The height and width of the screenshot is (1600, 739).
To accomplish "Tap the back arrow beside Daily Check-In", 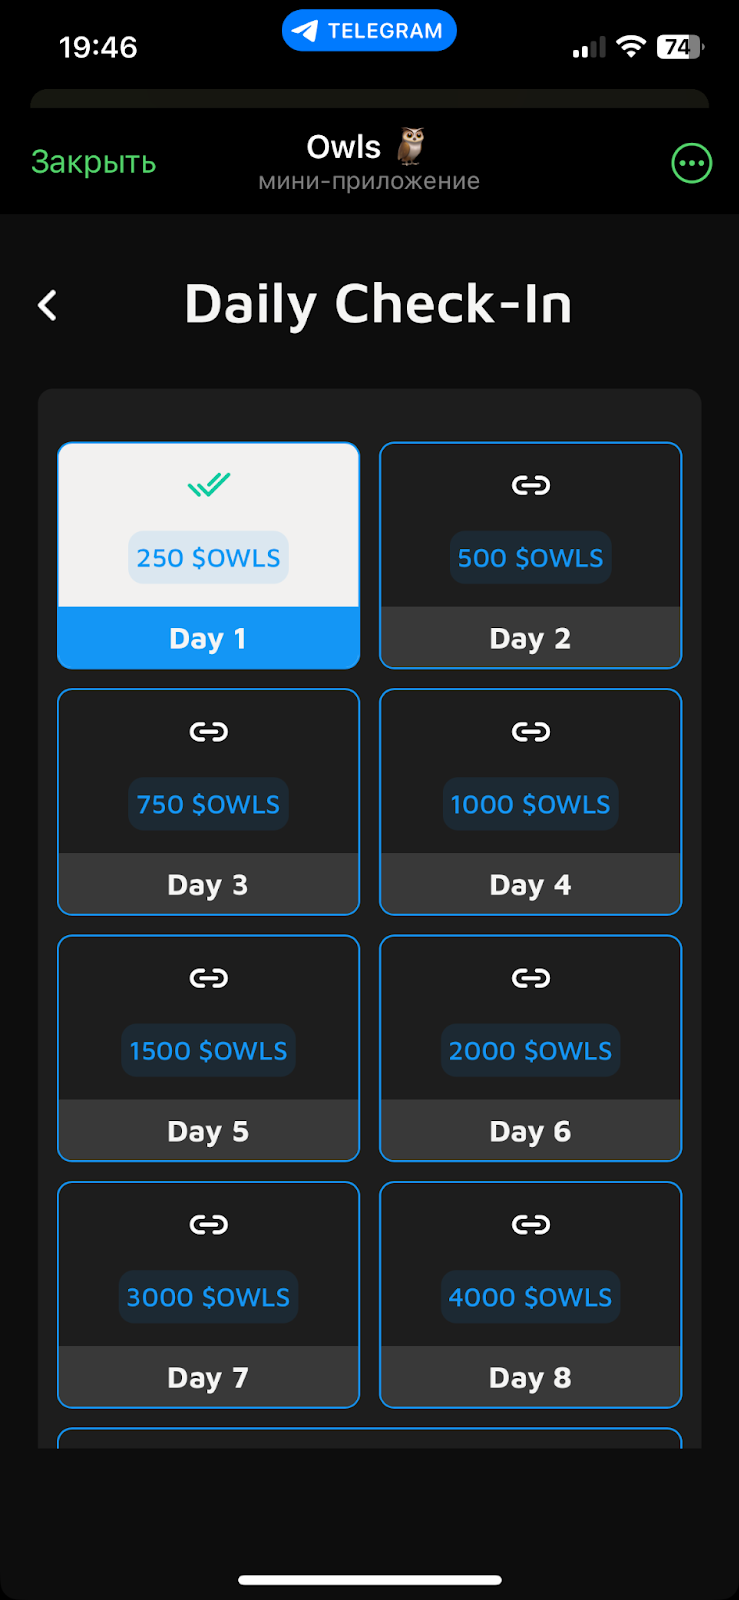I will 47,305.
